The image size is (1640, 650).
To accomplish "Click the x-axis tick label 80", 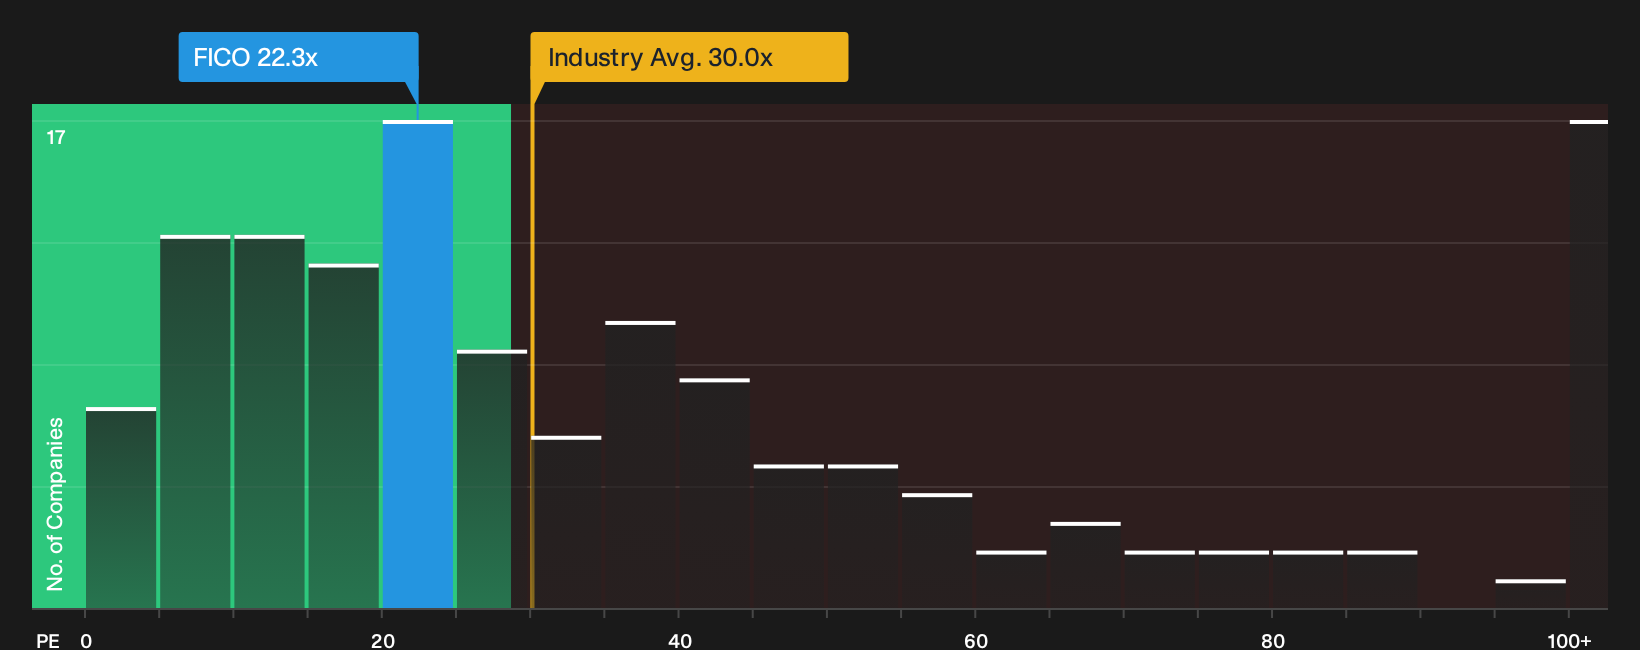I will (1273, 640).
